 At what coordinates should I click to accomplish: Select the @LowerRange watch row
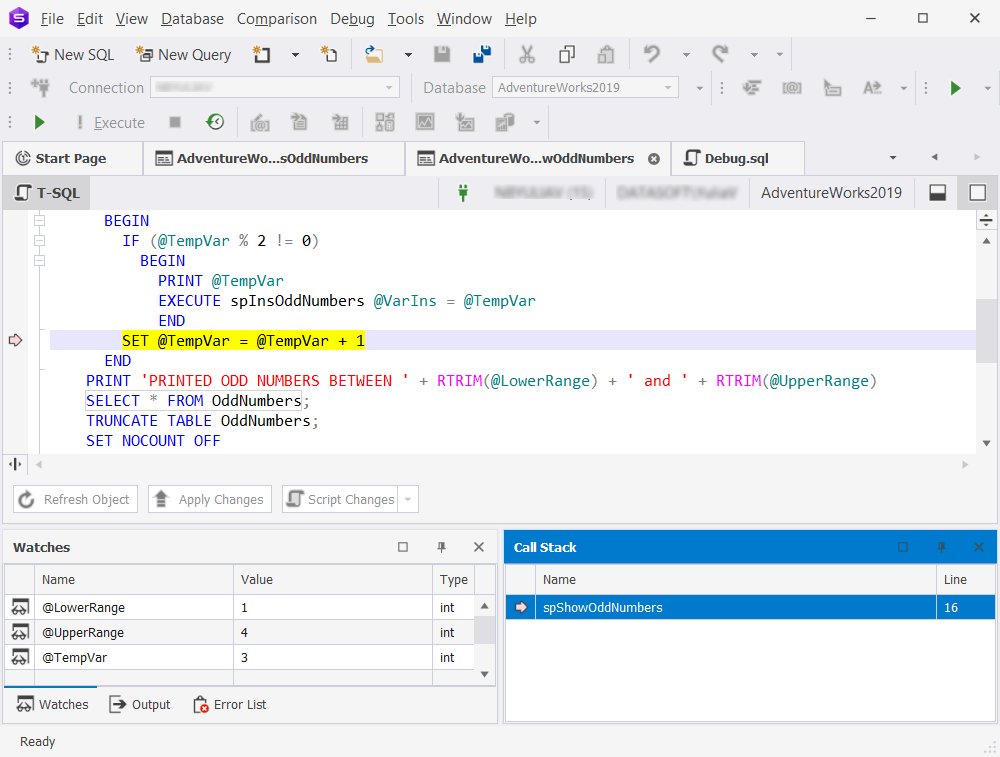[x=240, y=607]
